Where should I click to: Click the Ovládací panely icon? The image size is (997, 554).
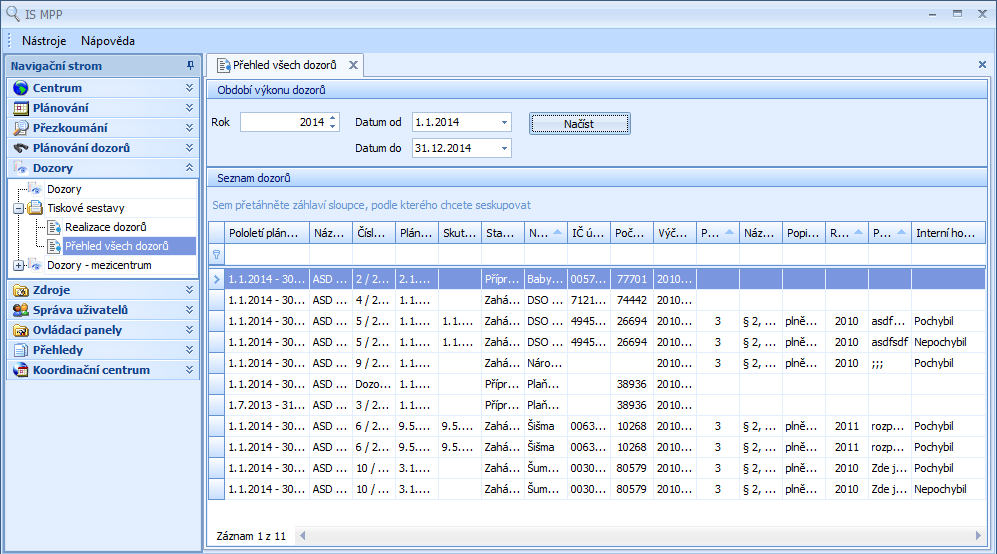(x=21, y=330)
